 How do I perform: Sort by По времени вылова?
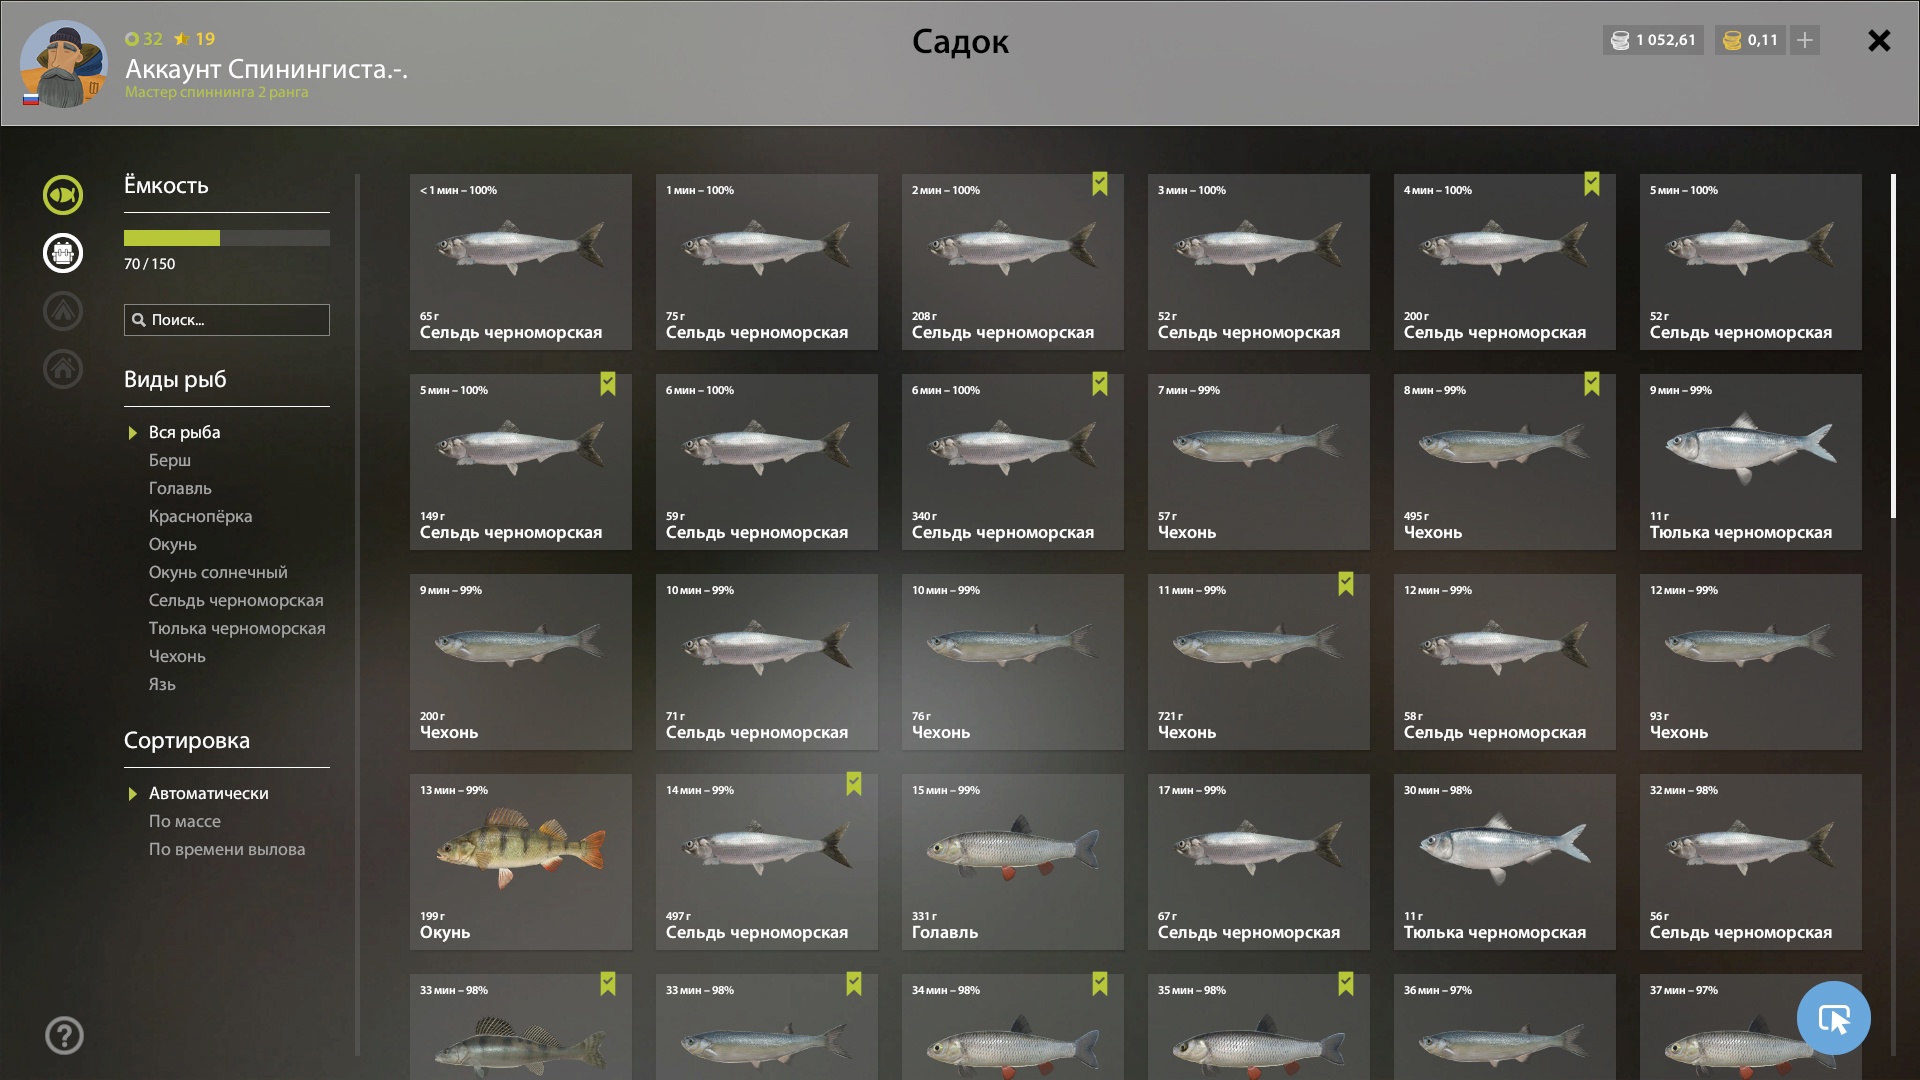[227, 849]
